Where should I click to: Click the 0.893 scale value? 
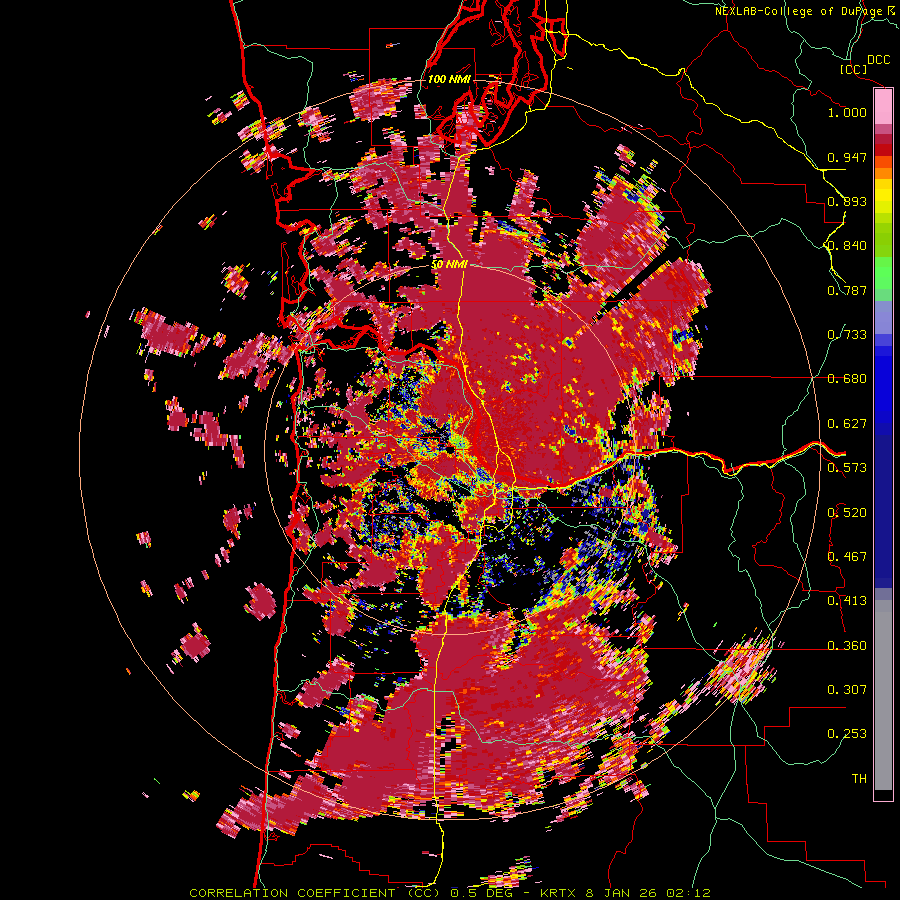tap(847, 201)
